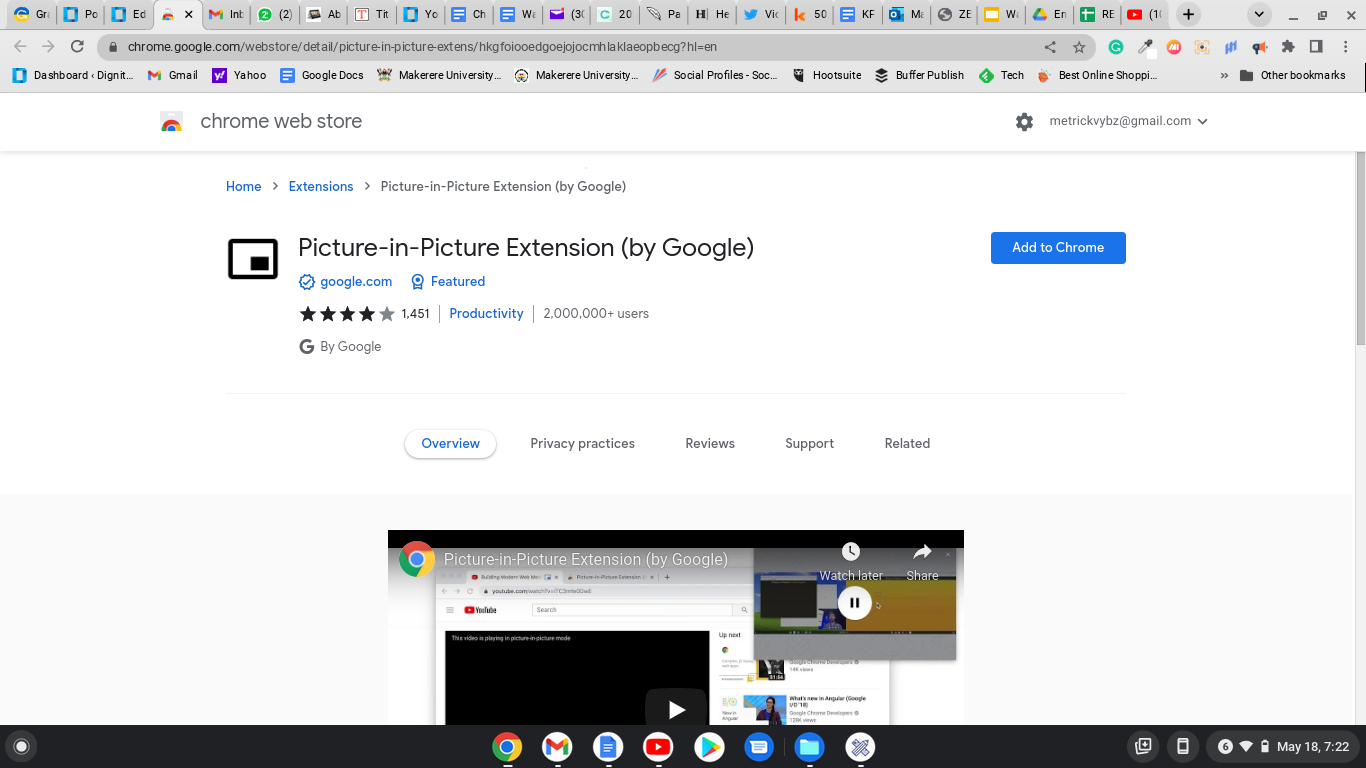The width and height of the screenshot is (1366, 768).
Task: Open the Related tab
Action: coord(907,444)
